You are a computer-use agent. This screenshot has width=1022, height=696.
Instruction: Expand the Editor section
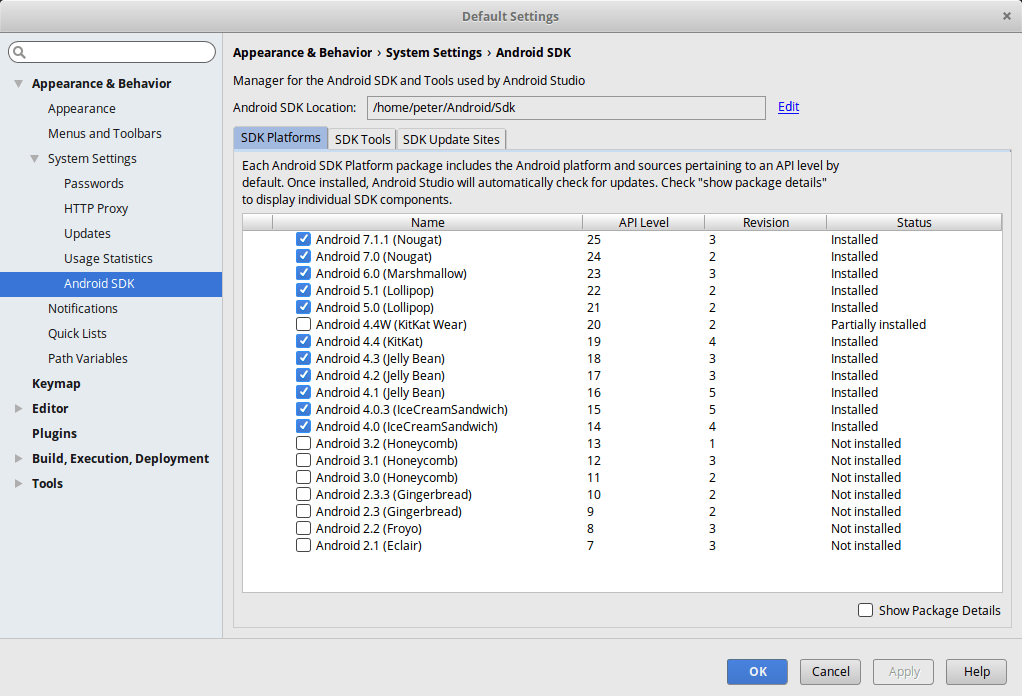[19, 408]
